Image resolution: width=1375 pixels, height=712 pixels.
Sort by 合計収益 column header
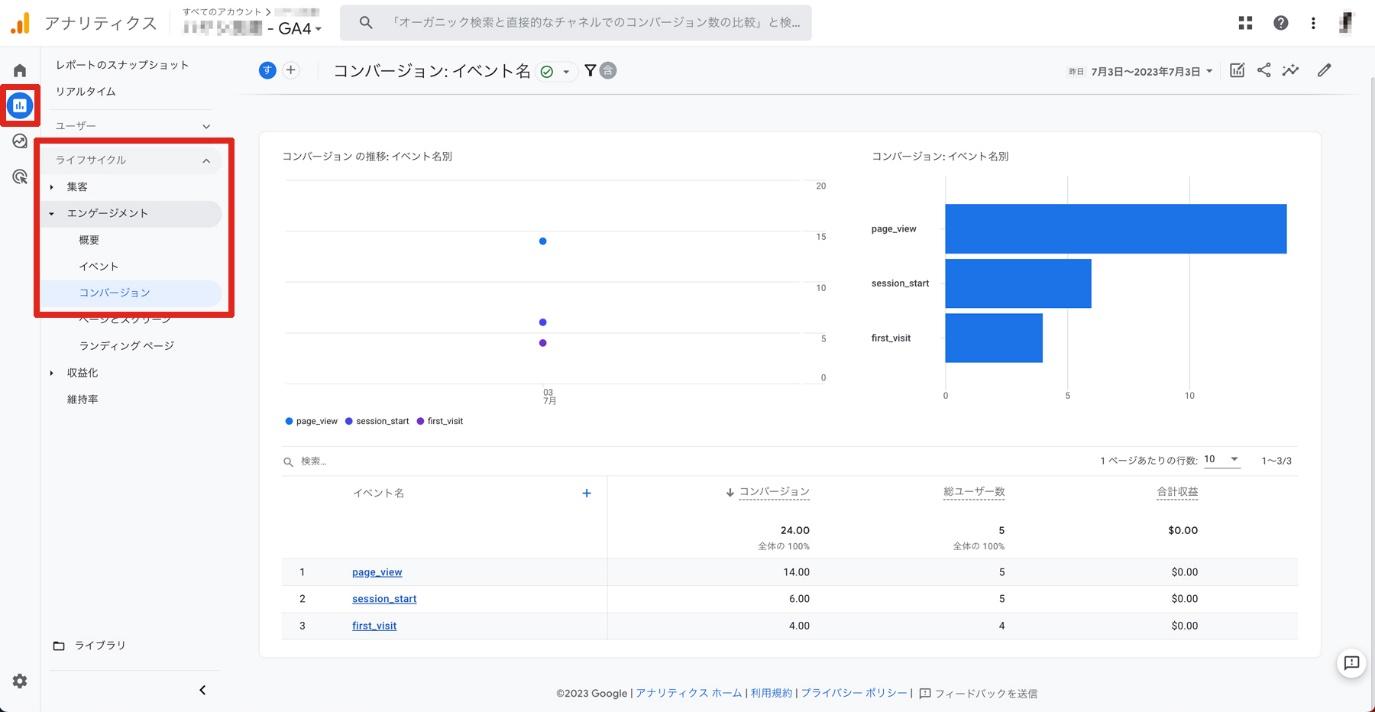tap(1177, 492)
